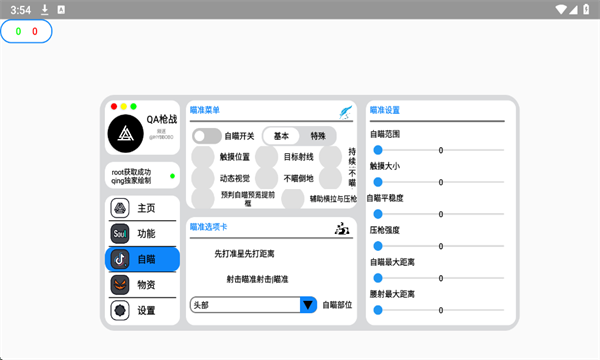
Task: Enable the 不瞄倒地 toggle
Action: 266,178
